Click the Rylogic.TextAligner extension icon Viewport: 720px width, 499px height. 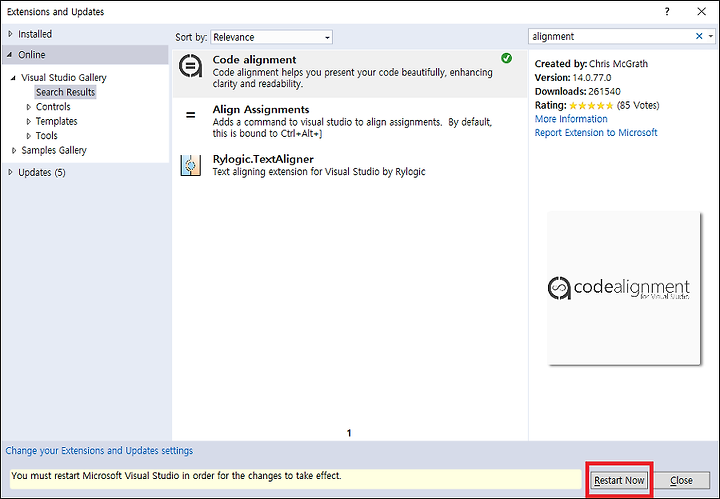pyautogui.click(x=190, y=165)
